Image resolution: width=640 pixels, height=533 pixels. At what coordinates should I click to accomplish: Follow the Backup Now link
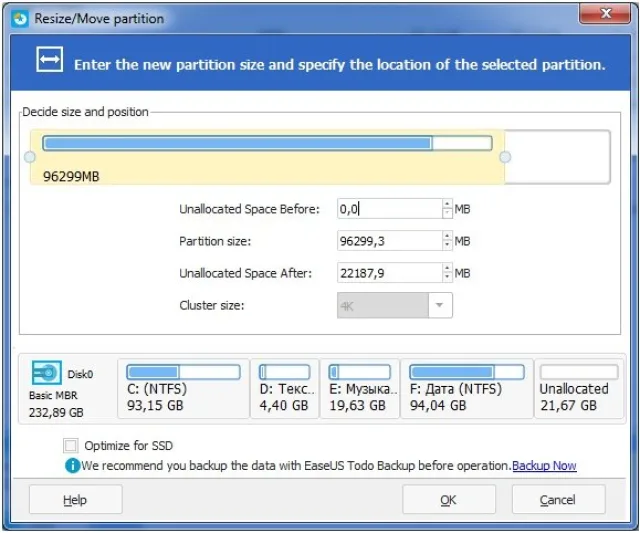(x=544, y=466)
